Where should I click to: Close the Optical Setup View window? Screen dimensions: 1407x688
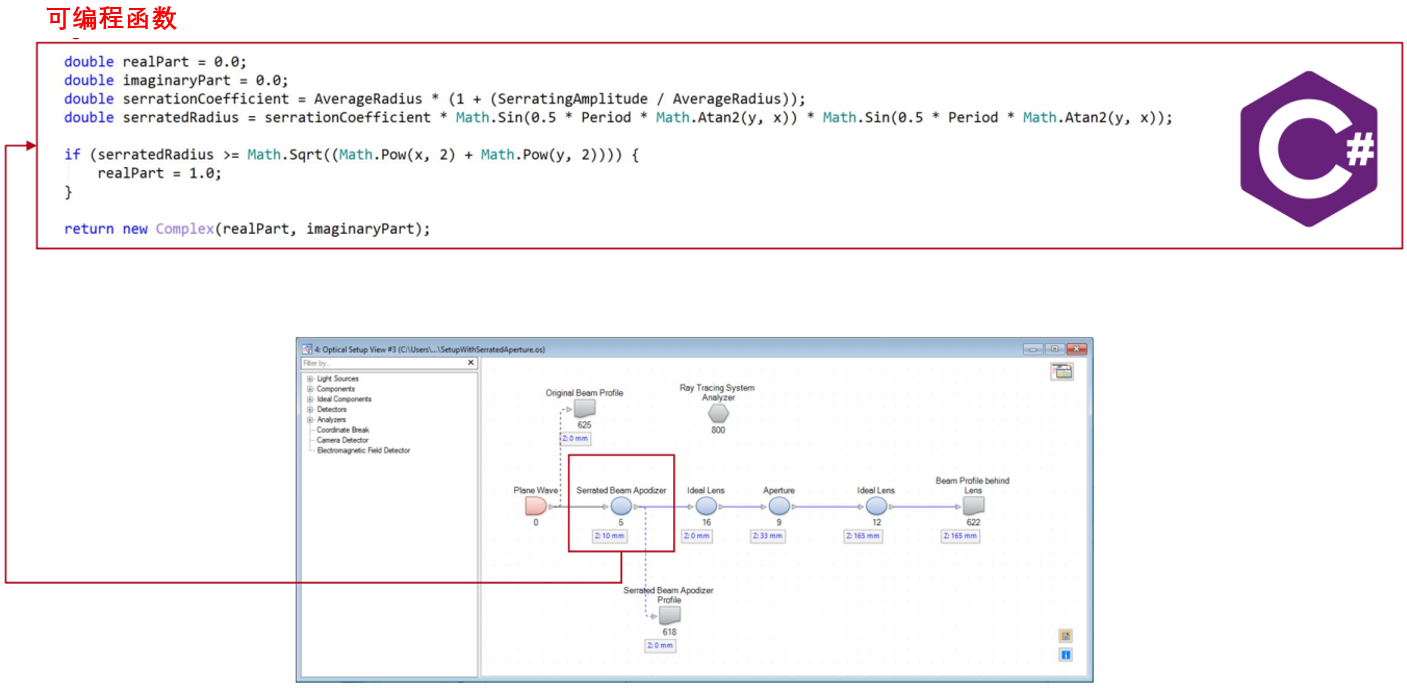point(1076,349)
